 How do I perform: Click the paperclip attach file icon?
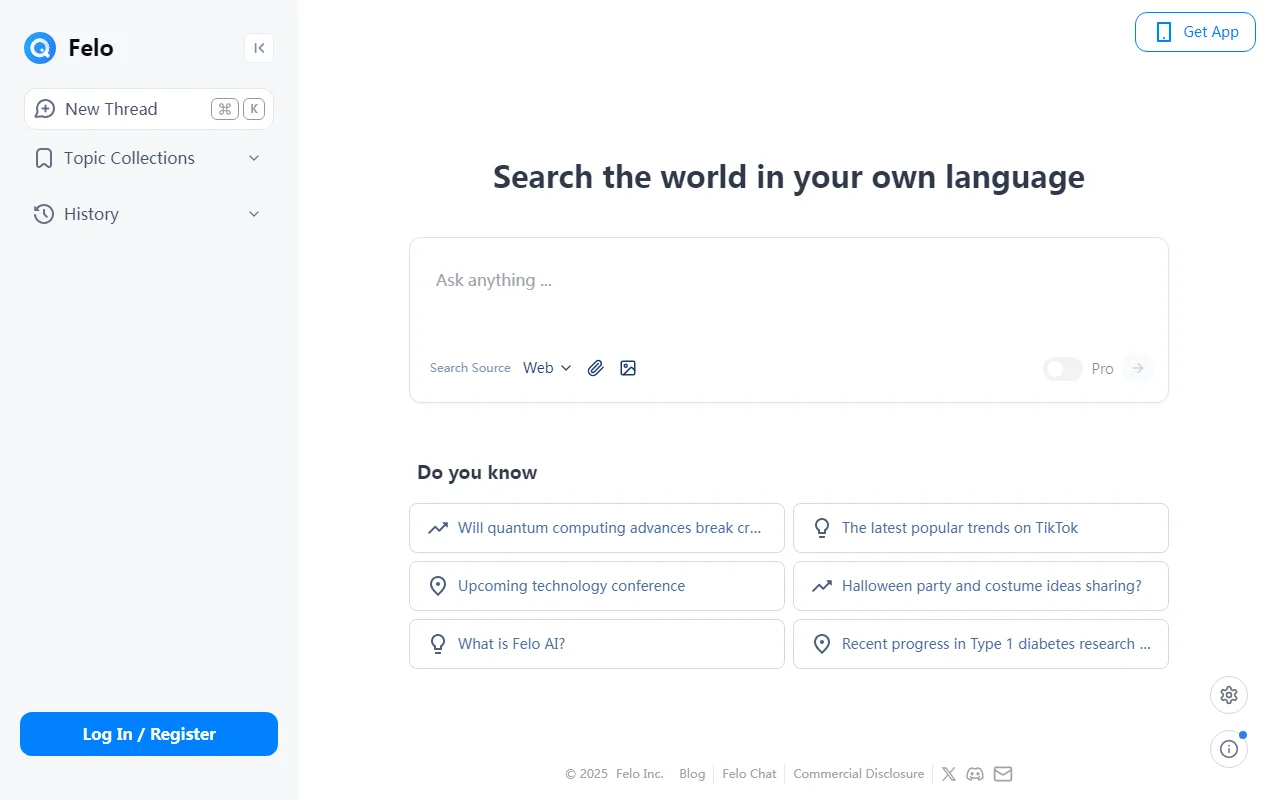point(596,368)
